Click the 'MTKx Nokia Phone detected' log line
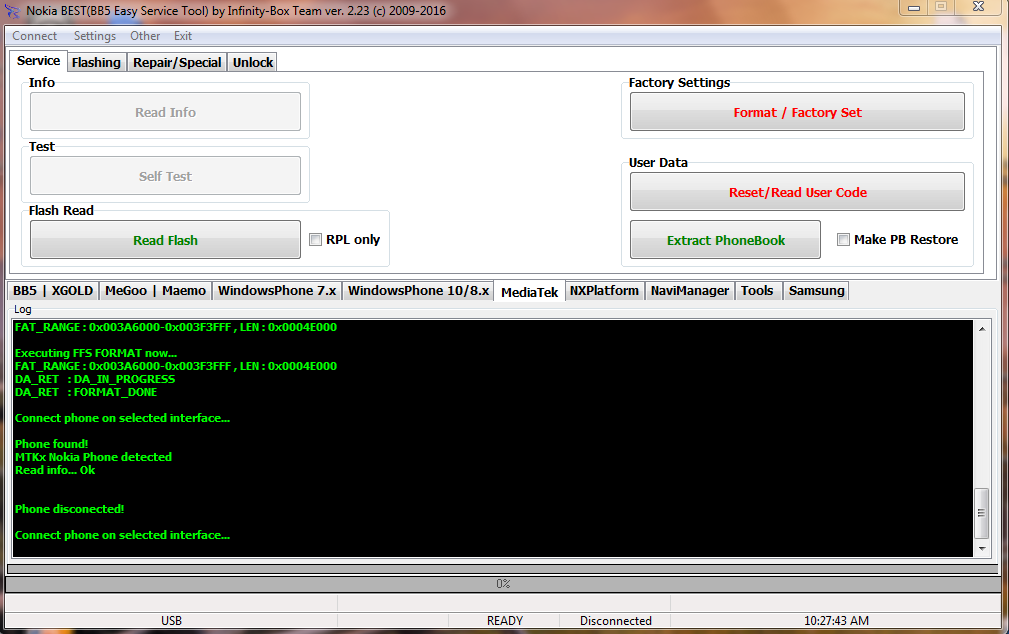 (x=93, y=457)
